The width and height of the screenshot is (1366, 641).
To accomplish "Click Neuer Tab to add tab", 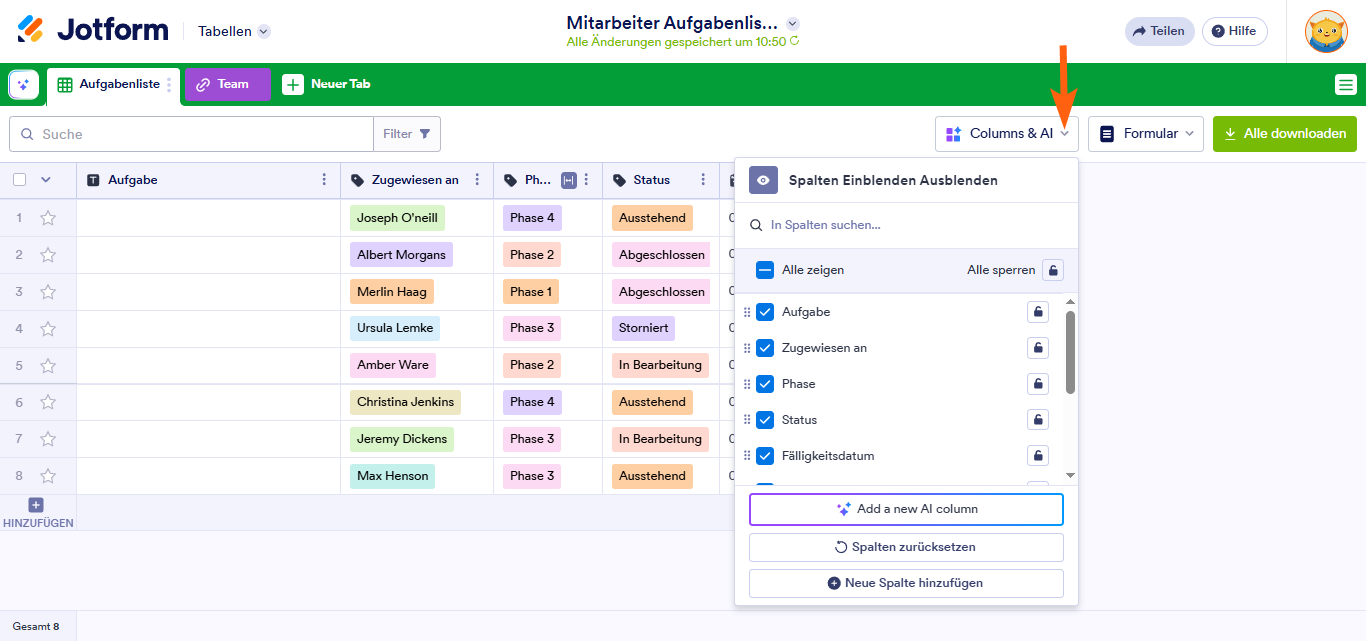I will pos(327,84).
